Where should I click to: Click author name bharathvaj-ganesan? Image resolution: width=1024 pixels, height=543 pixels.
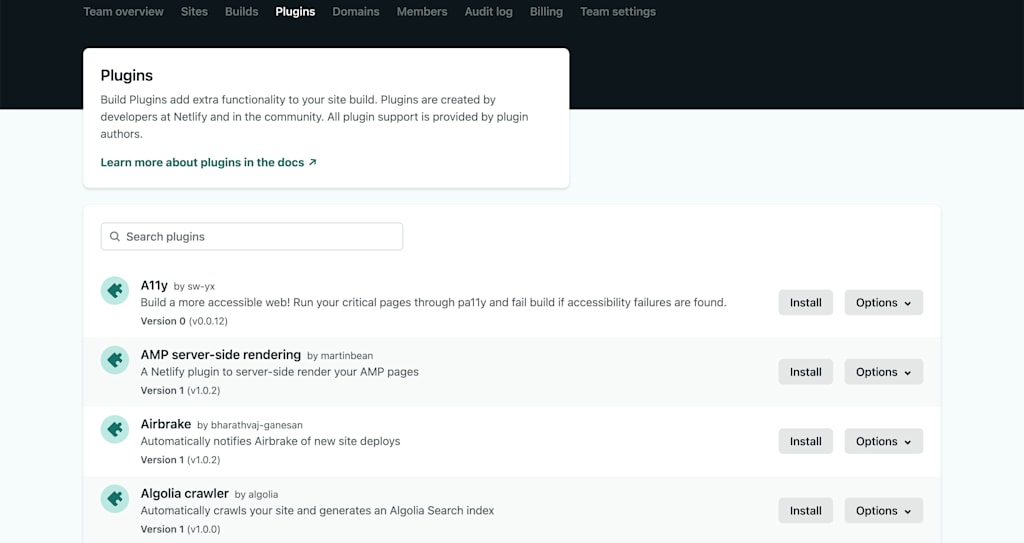click(x=257, y=425)
